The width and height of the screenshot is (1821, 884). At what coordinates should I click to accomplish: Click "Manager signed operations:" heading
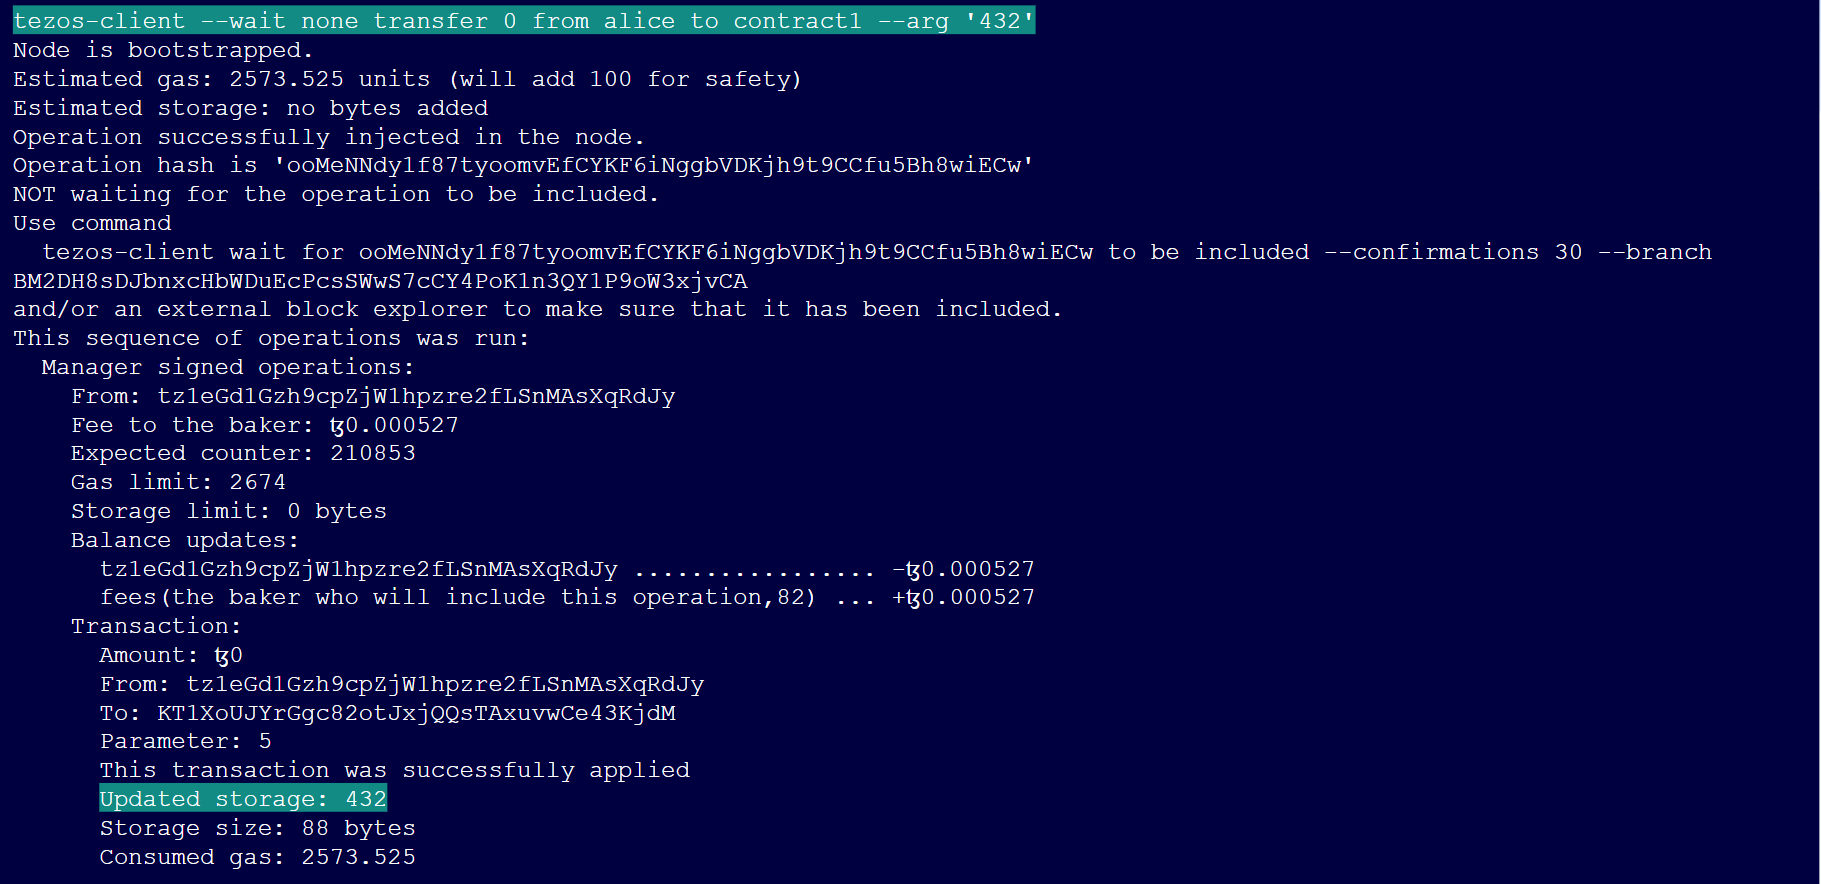pyautogui.click(x=228, y=367)
